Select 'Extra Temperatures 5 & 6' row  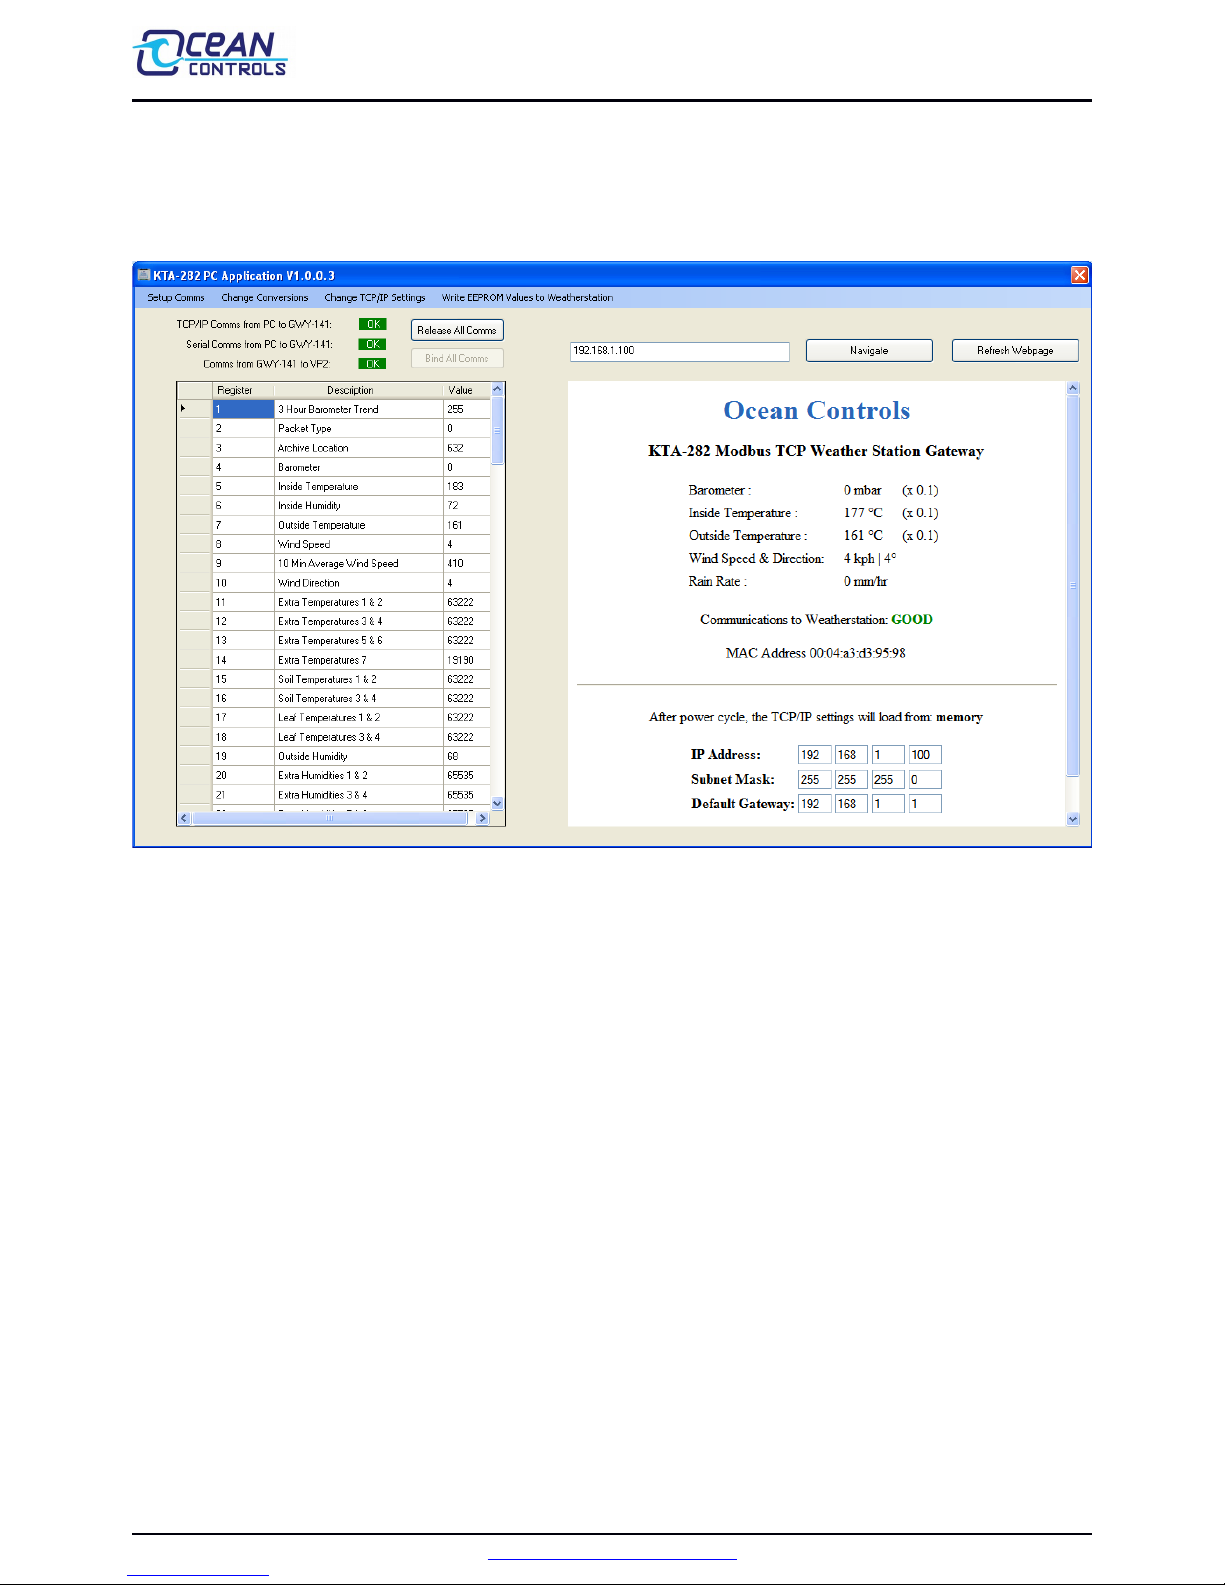pos(334,640)
